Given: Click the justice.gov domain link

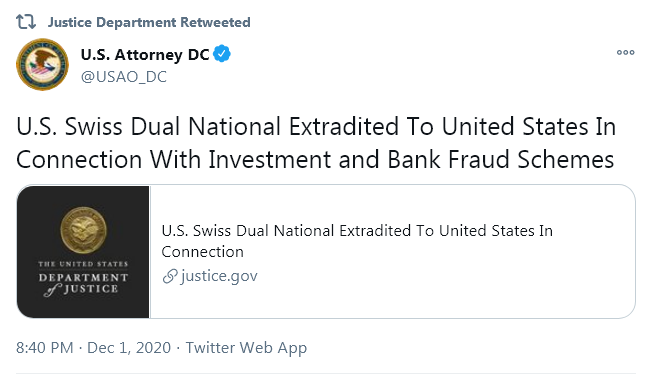Looking at the screenshot, I should coord(219,276).
